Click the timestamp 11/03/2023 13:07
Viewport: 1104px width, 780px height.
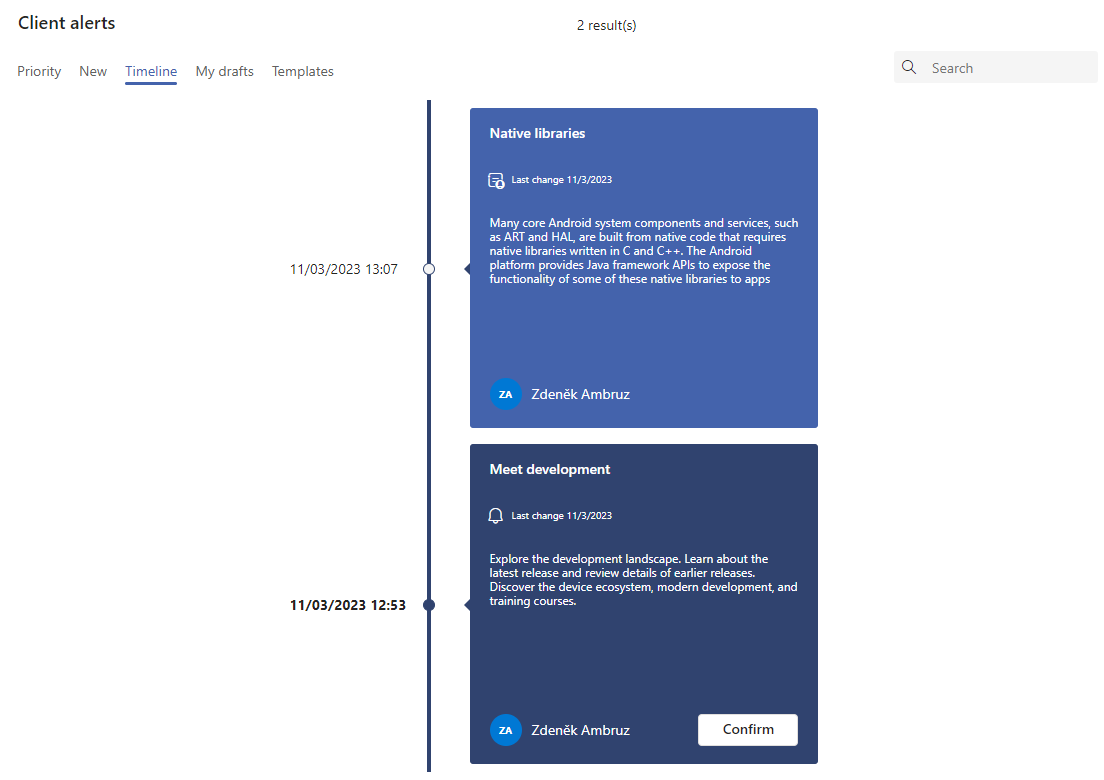coord(344,269)
